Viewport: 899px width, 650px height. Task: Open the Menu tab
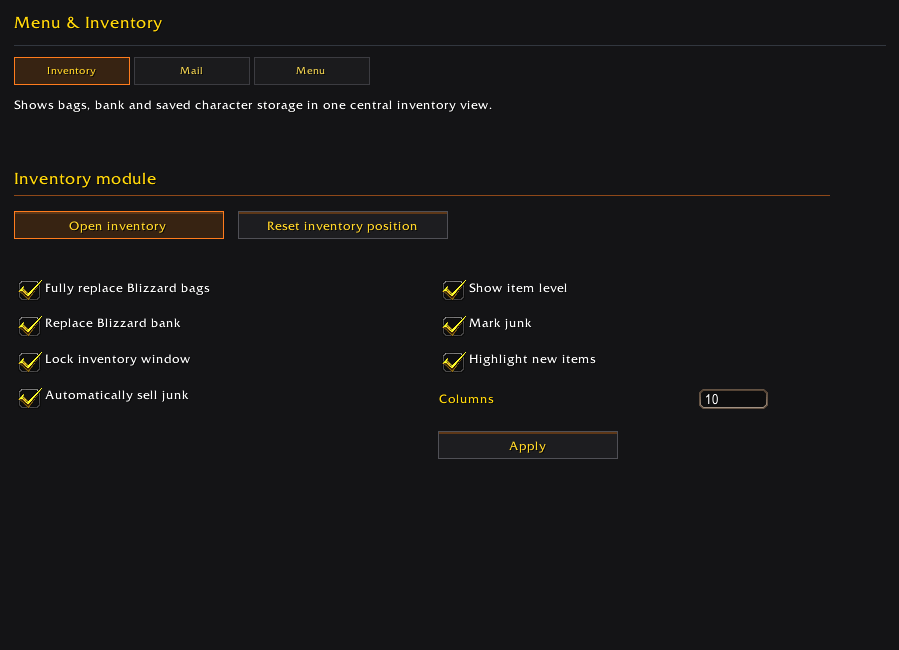click(311, 71)
